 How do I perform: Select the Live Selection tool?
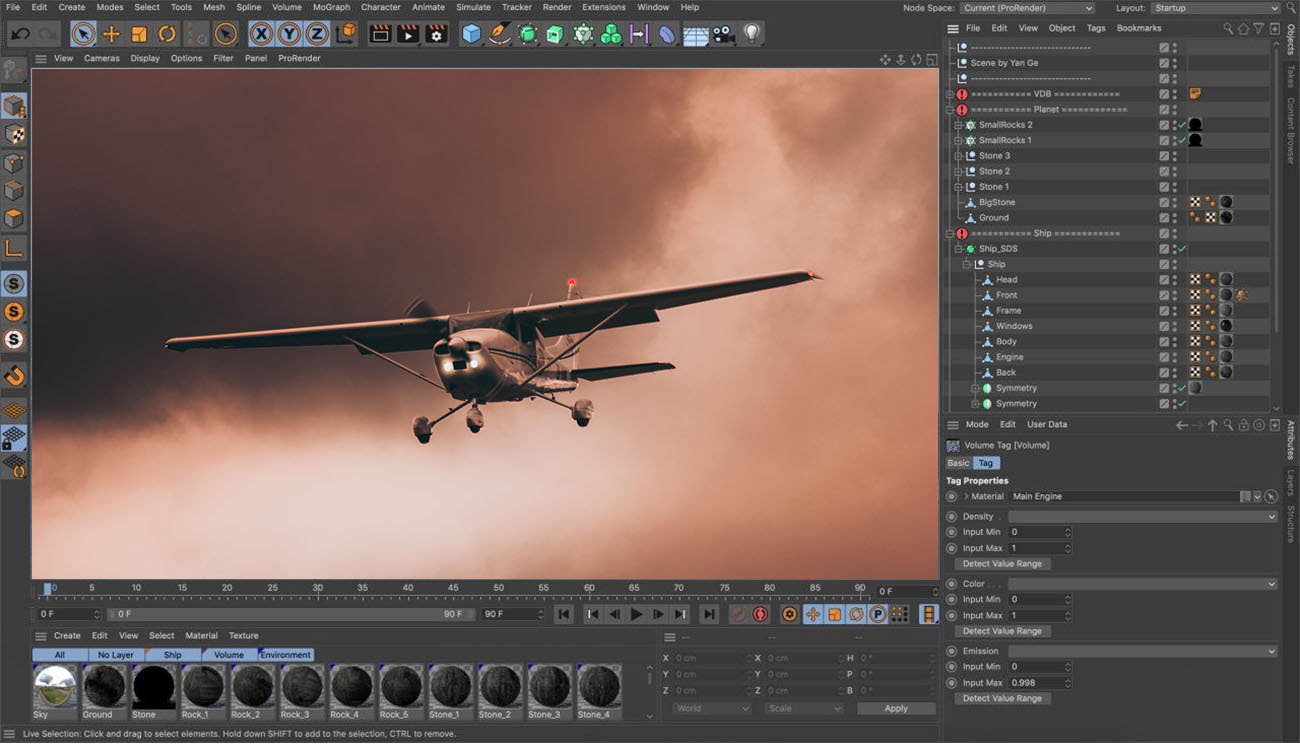82,33
